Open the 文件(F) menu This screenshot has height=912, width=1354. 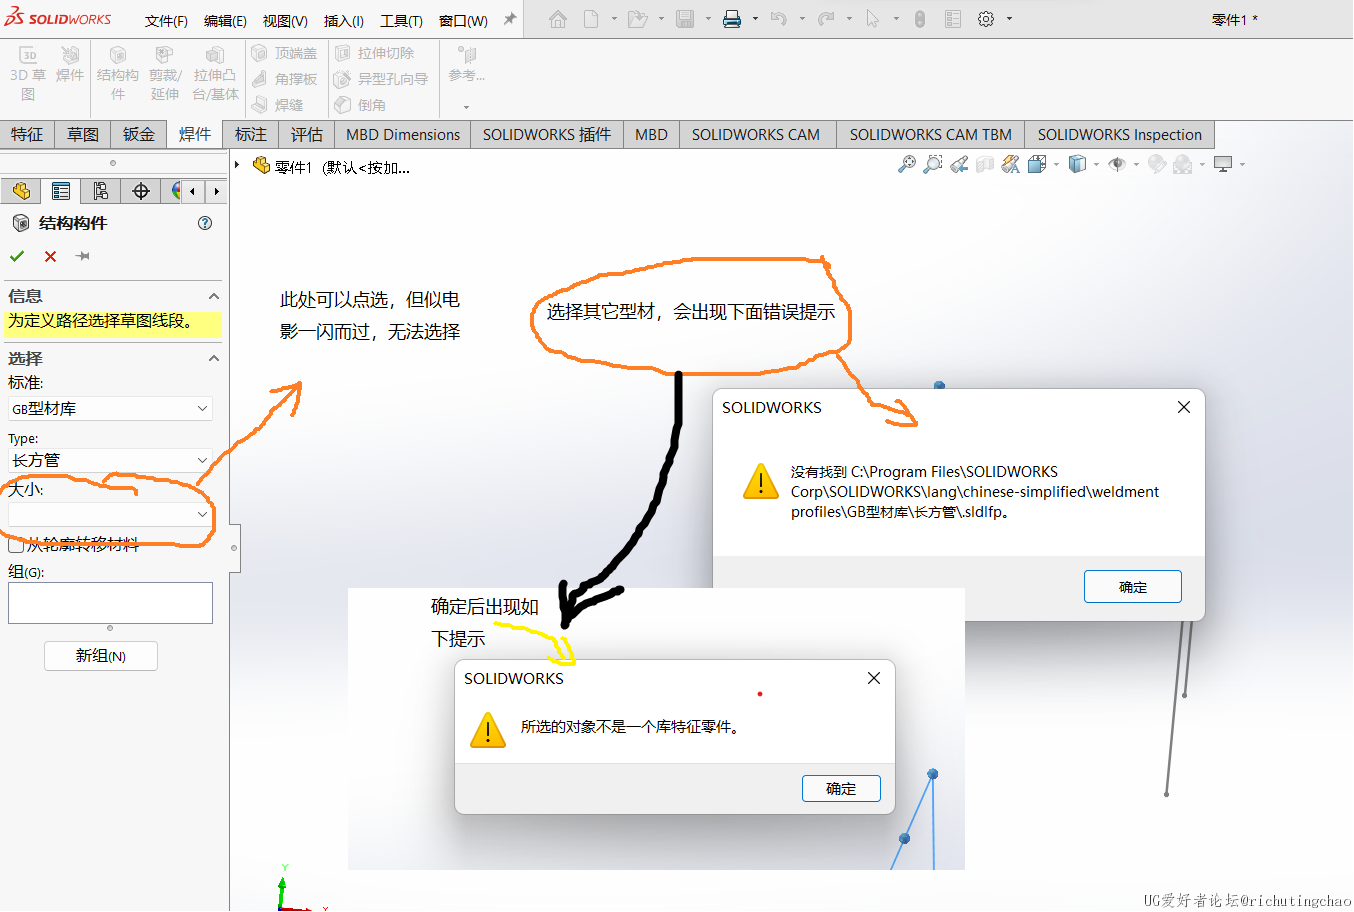(166, 21)
